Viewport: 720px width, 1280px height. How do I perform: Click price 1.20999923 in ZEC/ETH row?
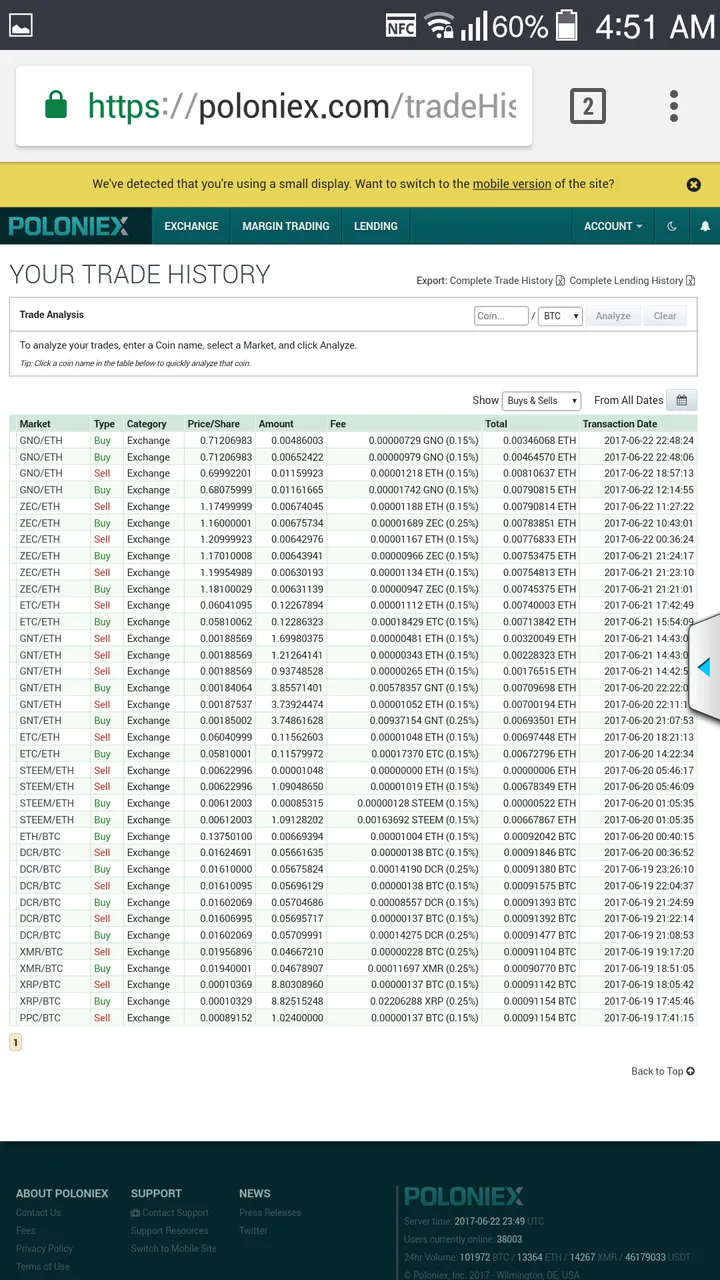tap(225, 539)
